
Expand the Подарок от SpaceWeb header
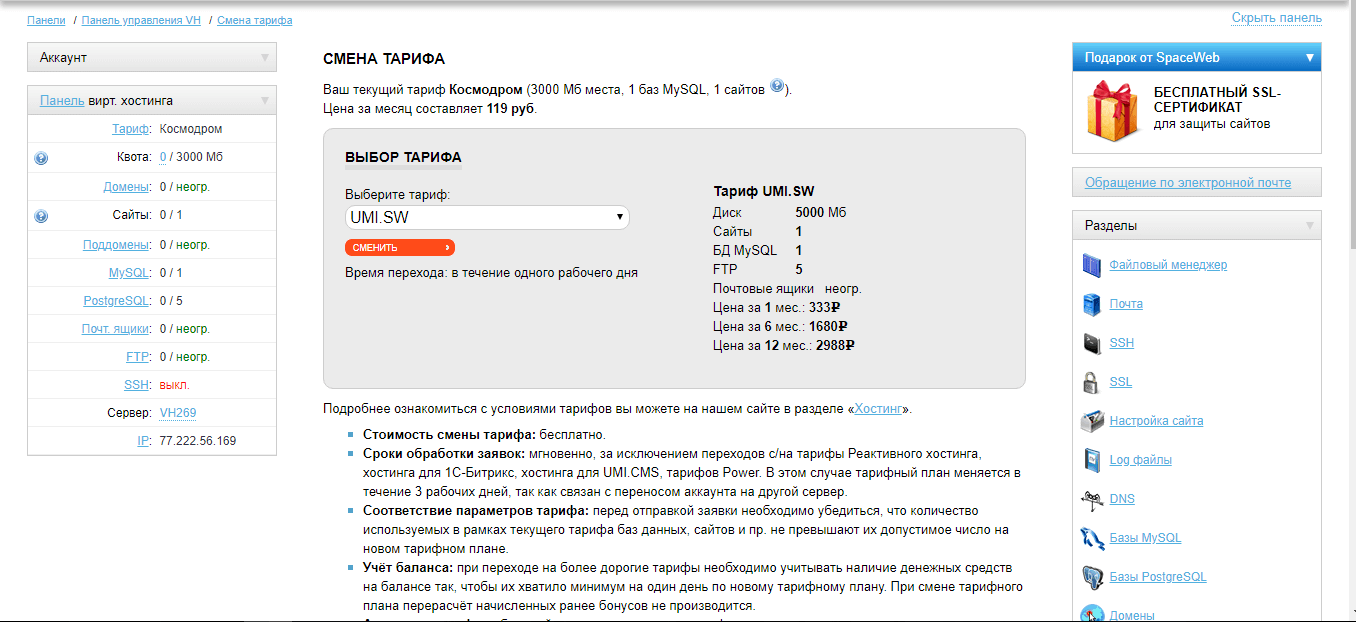pos(1309,58)
